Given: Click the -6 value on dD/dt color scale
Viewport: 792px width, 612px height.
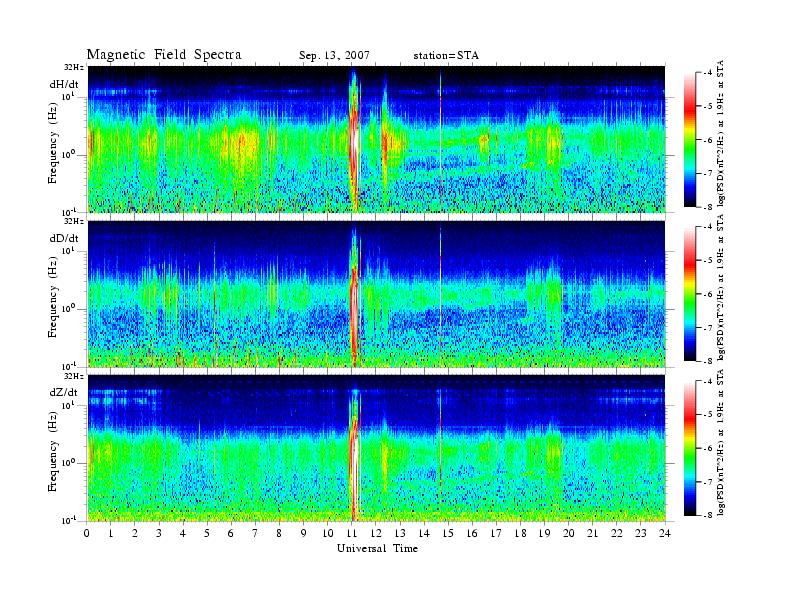Looking at the screenshot, I should 707,294.
